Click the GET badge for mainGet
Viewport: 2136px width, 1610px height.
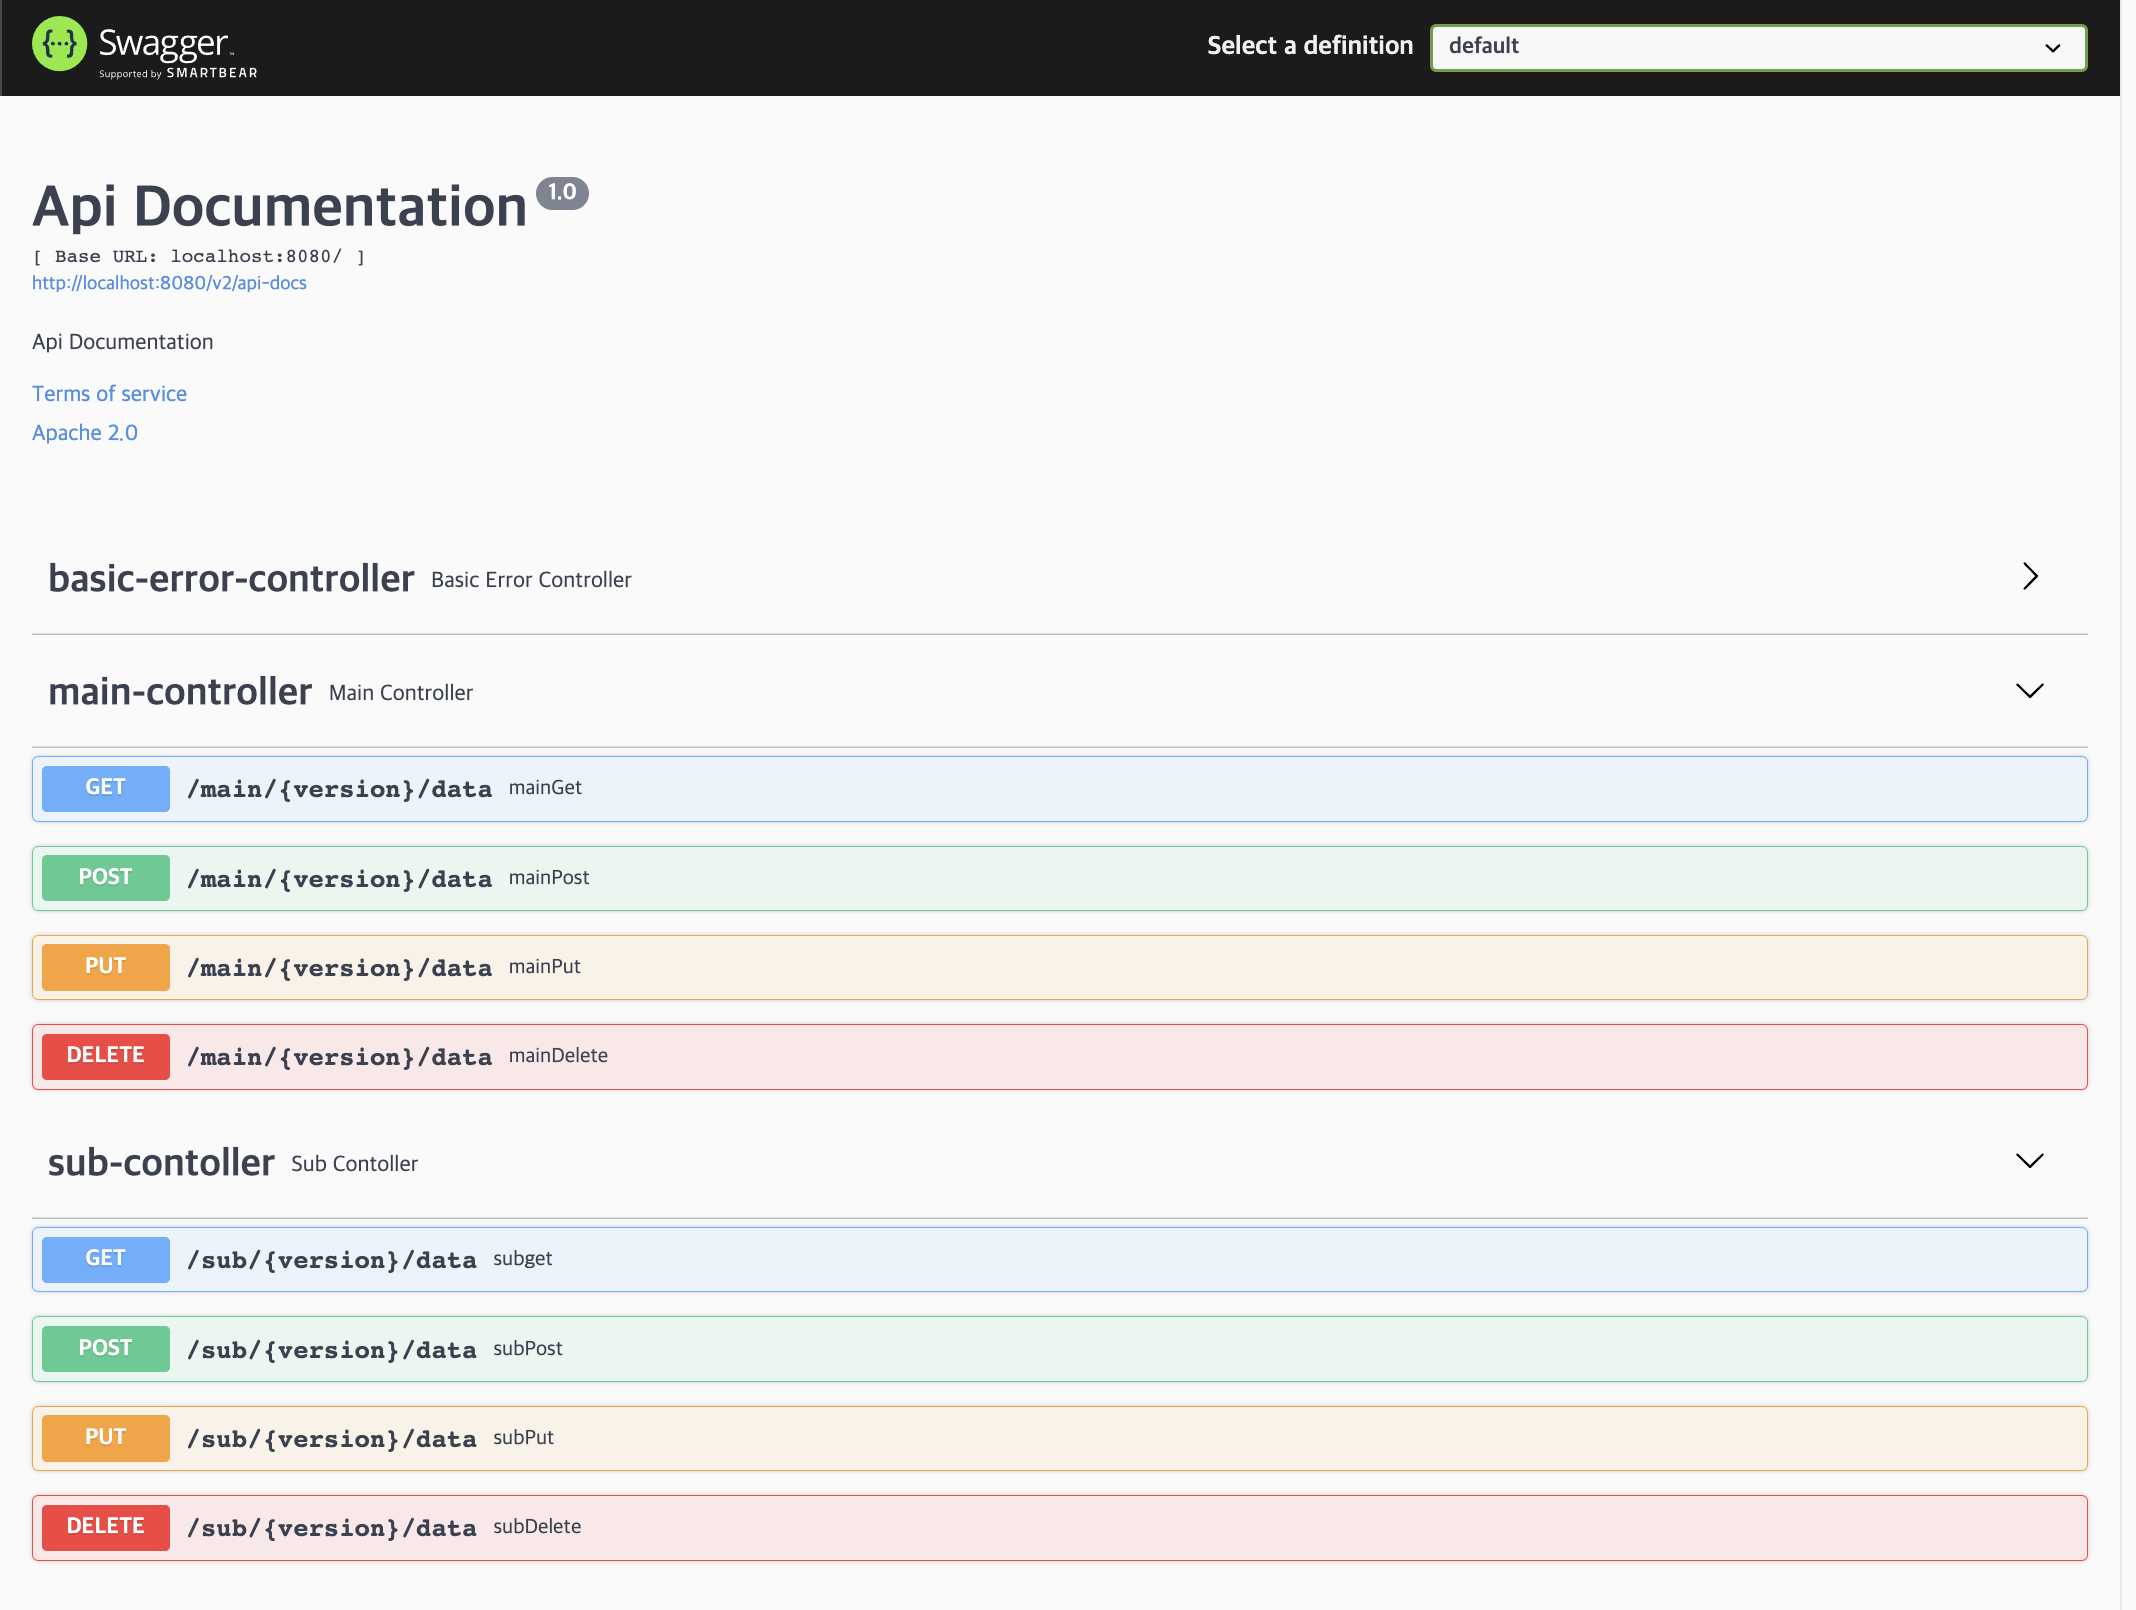pyautogui.click(x=105, y=788)
